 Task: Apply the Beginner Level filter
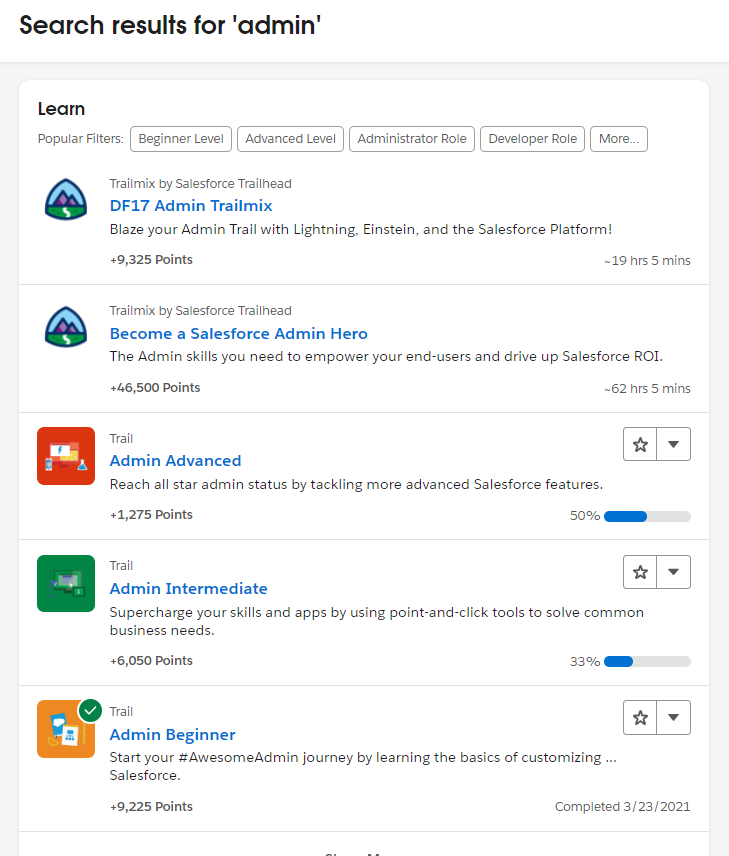click(181, 139)
